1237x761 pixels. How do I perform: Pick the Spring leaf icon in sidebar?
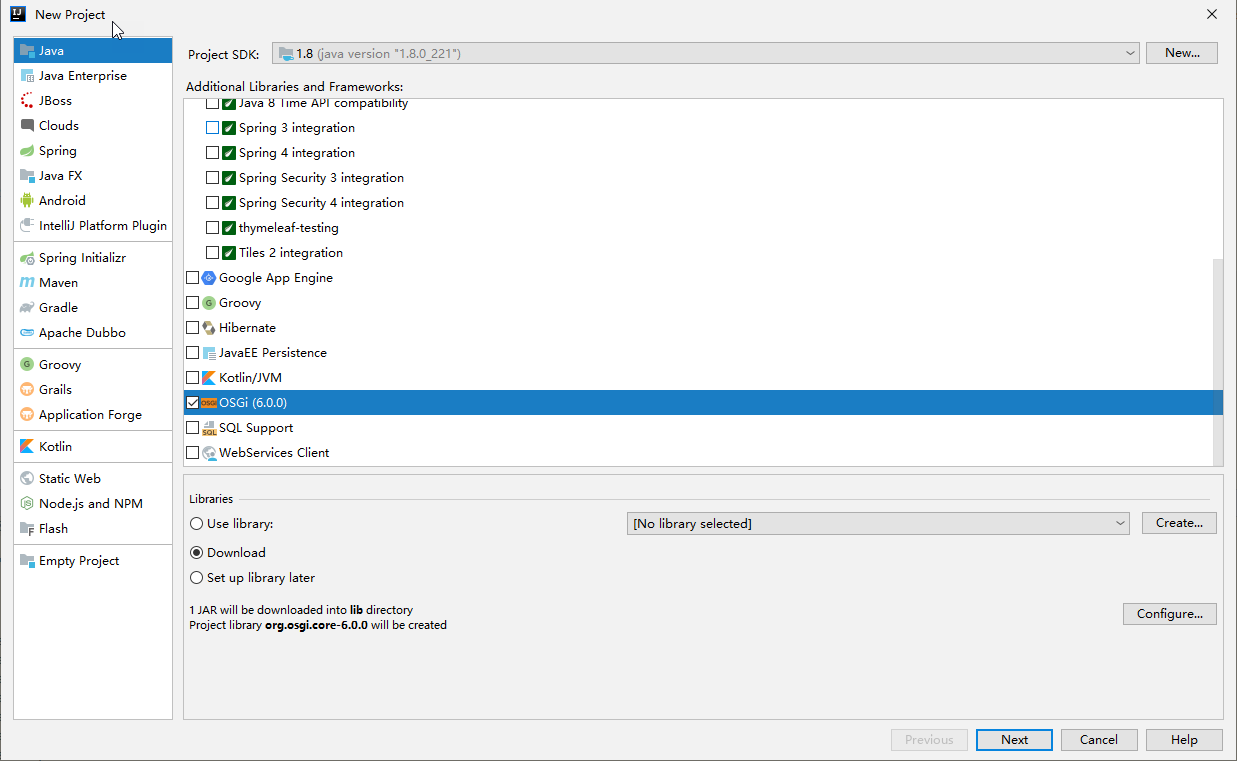[x=27, y=151]
